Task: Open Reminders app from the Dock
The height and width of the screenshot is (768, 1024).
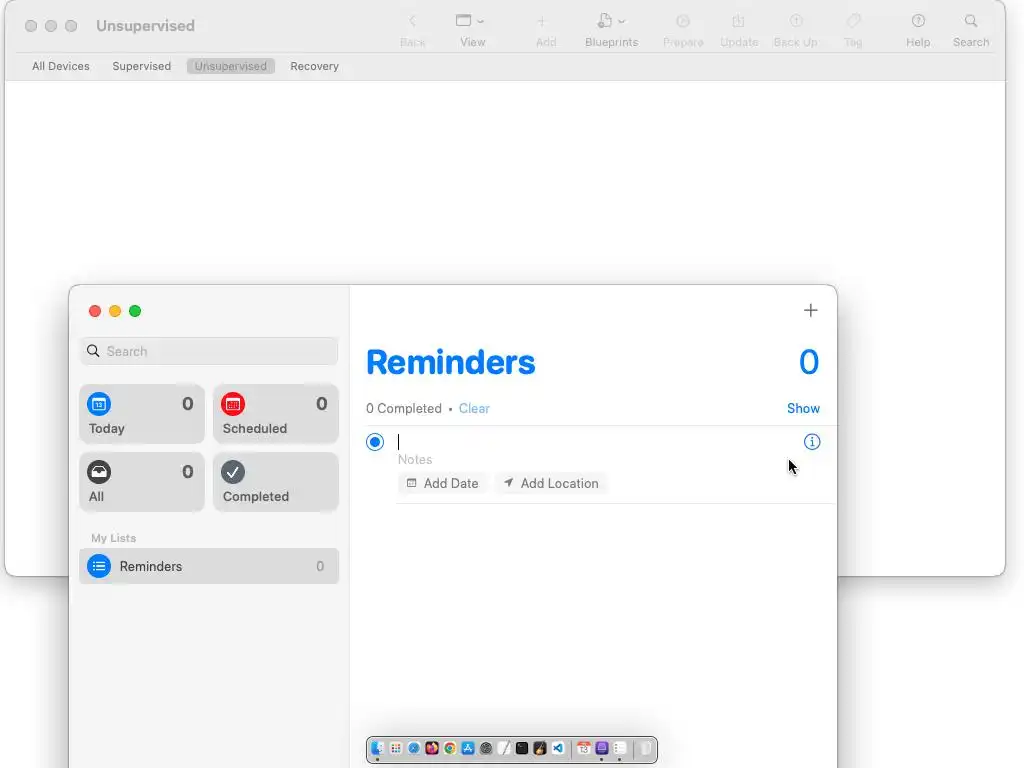Action: click(620, 748)
